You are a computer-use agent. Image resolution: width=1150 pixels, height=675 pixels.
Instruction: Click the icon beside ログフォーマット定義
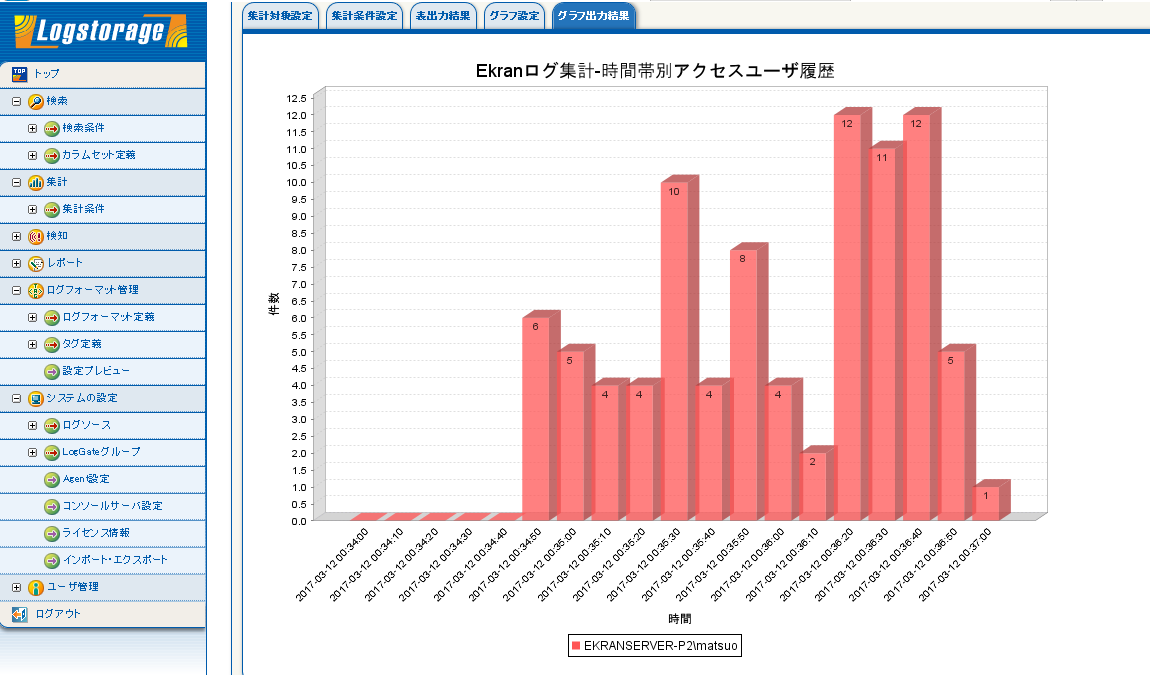51,318
